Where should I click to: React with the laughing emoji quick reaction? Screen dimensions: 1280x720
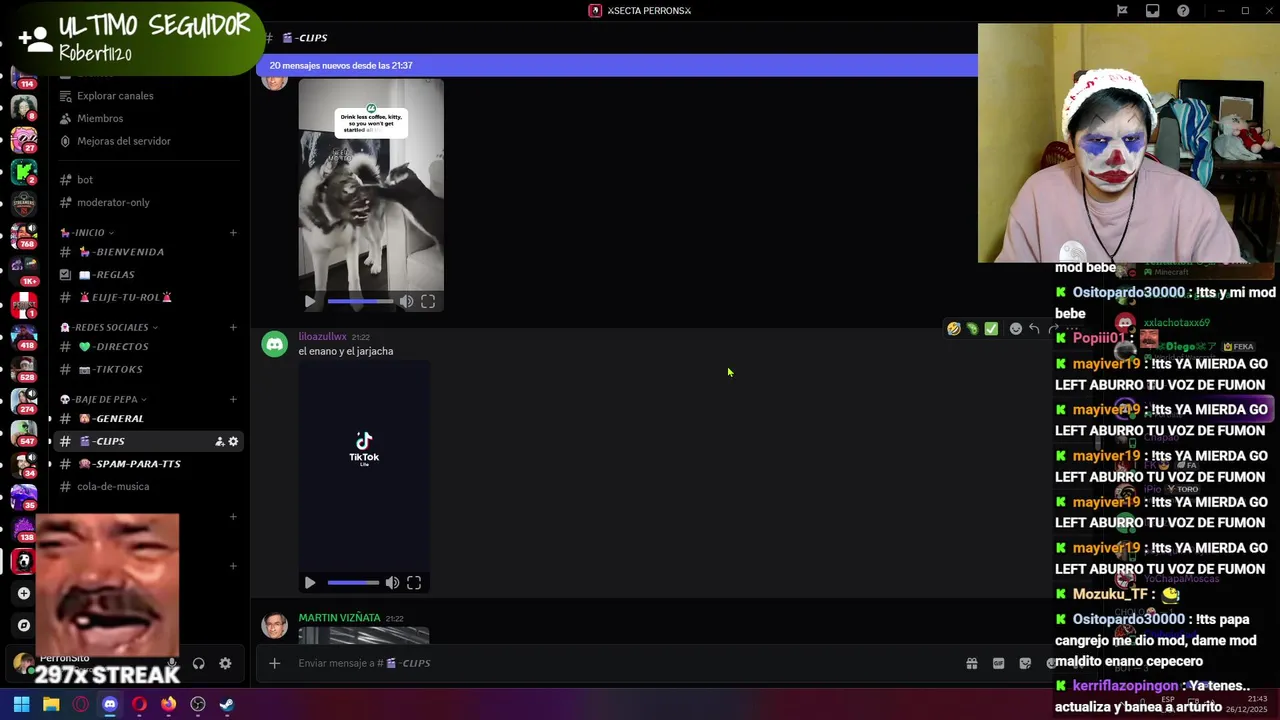[x=954, y=328]
